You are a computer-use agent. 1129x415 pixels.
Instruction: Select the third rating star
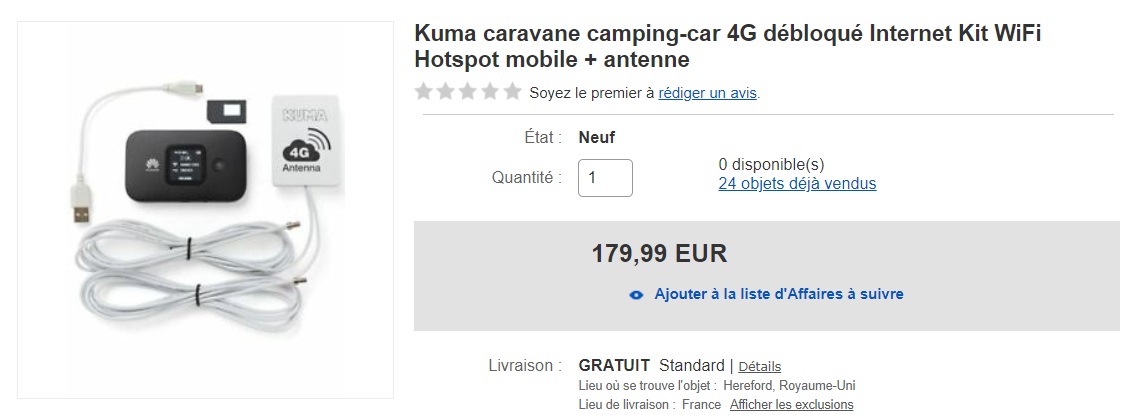(x=468, y=92)
